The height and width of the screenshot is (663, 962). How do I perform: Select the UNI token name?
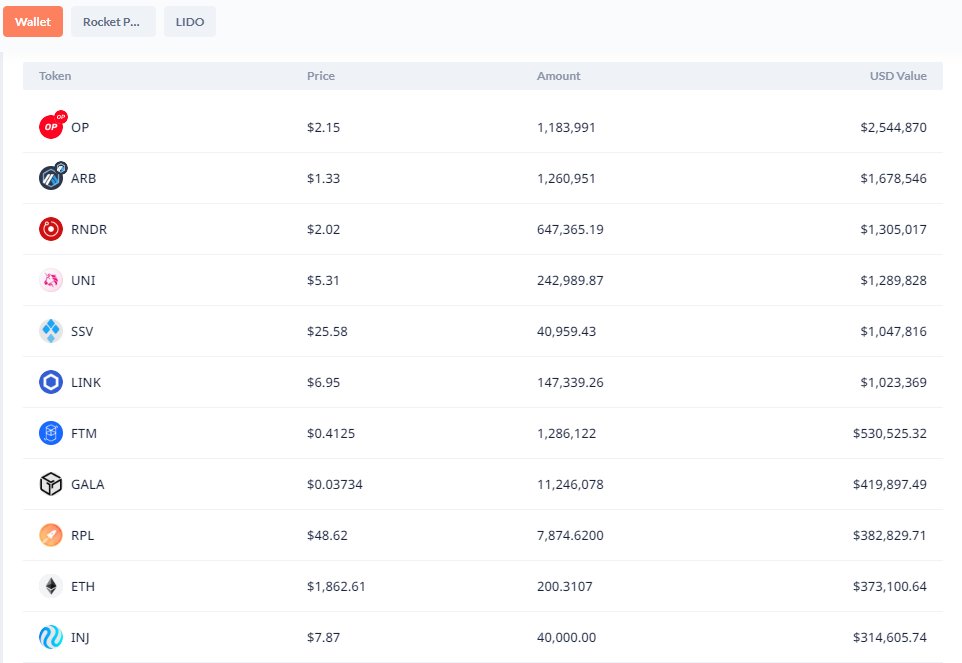[x=83, y=280]
